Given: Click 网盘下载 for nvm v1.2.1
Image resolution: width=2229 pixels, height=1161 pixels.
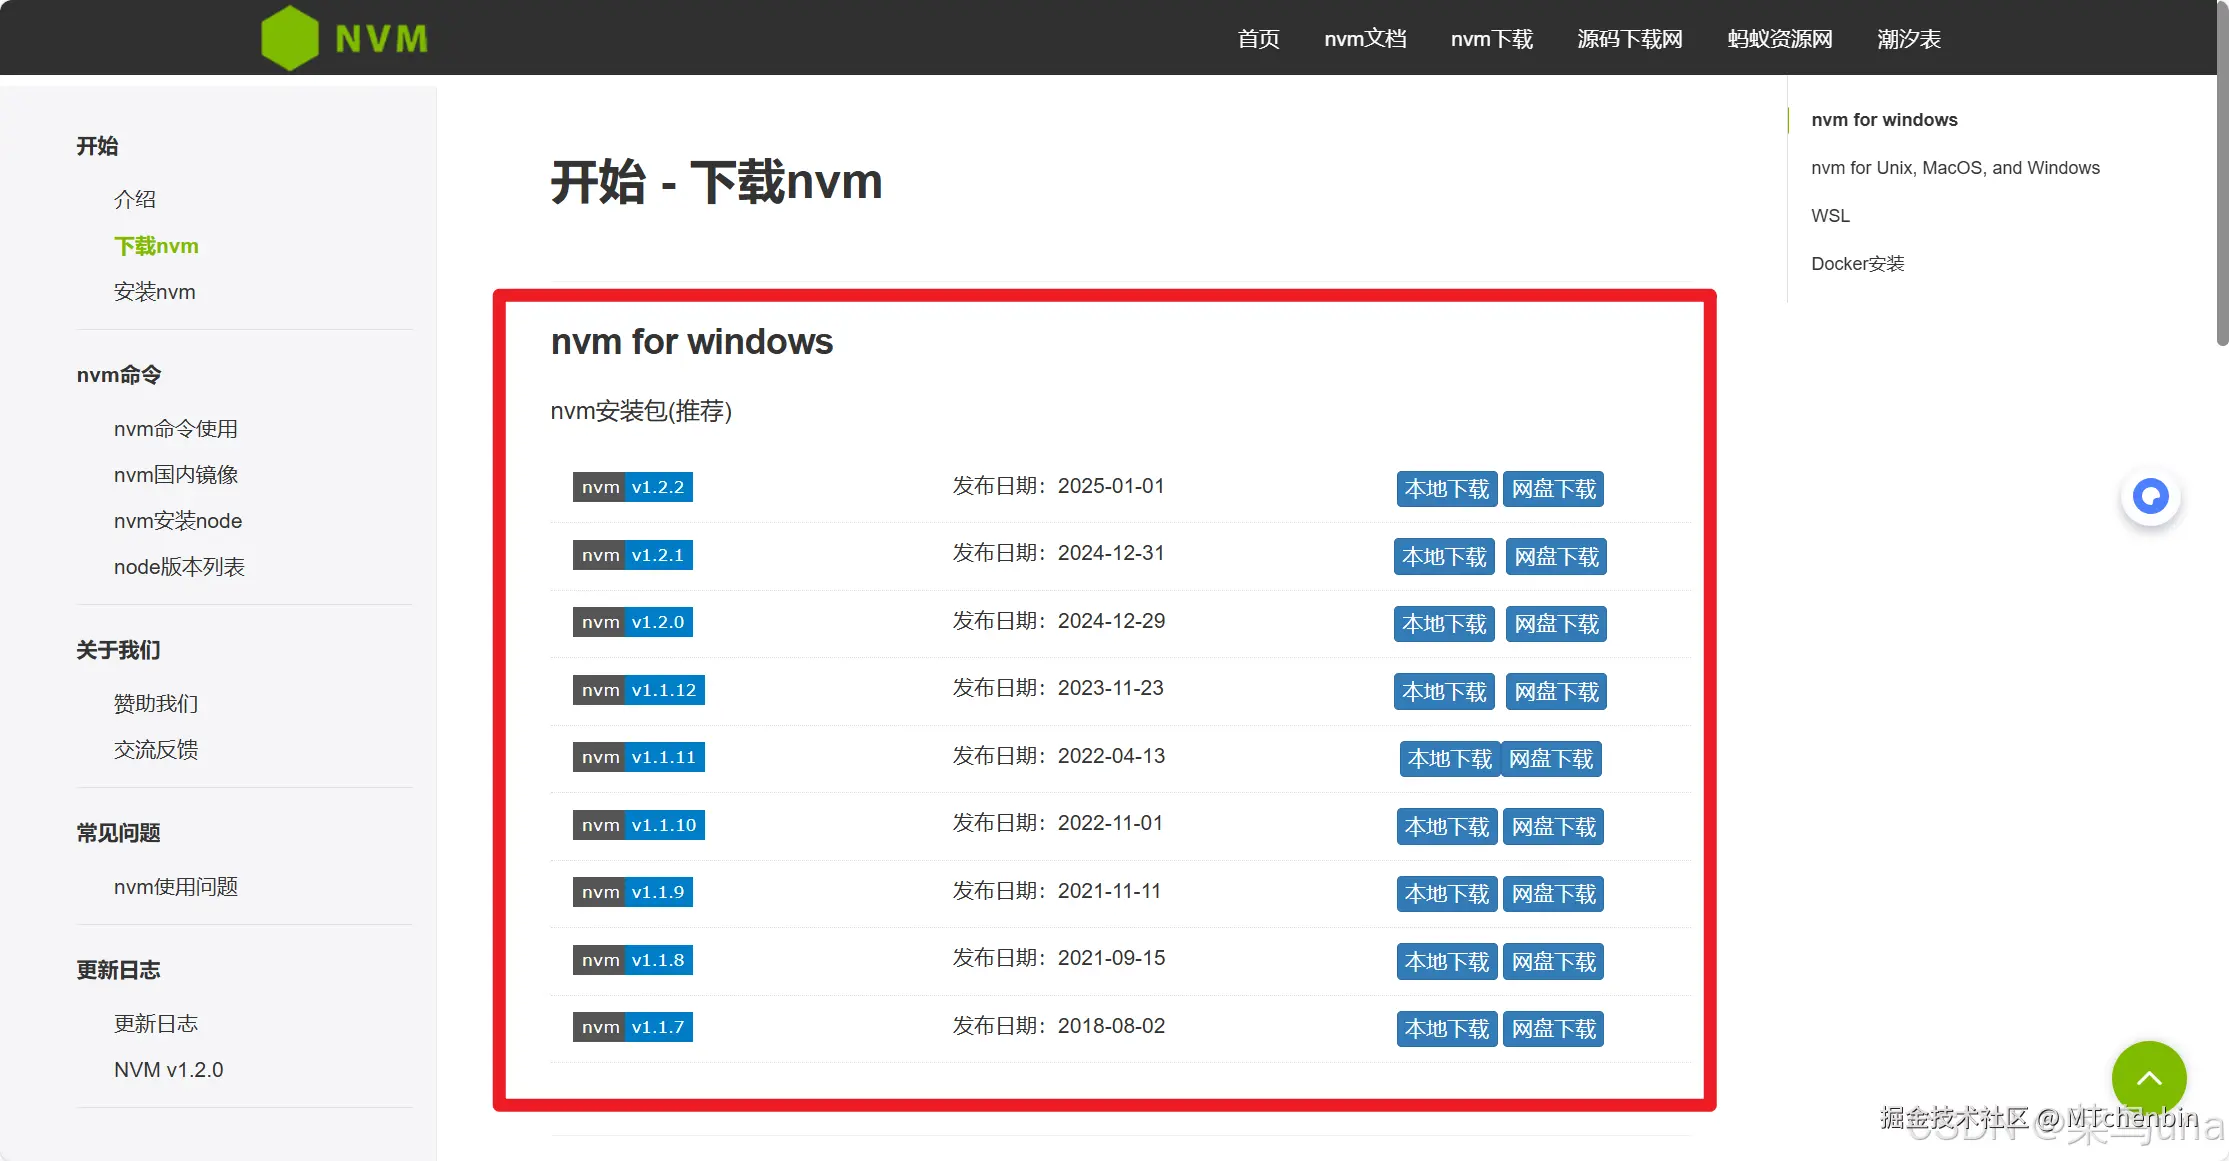Looking at the screenshot, I should click(x=1556, y=557).
